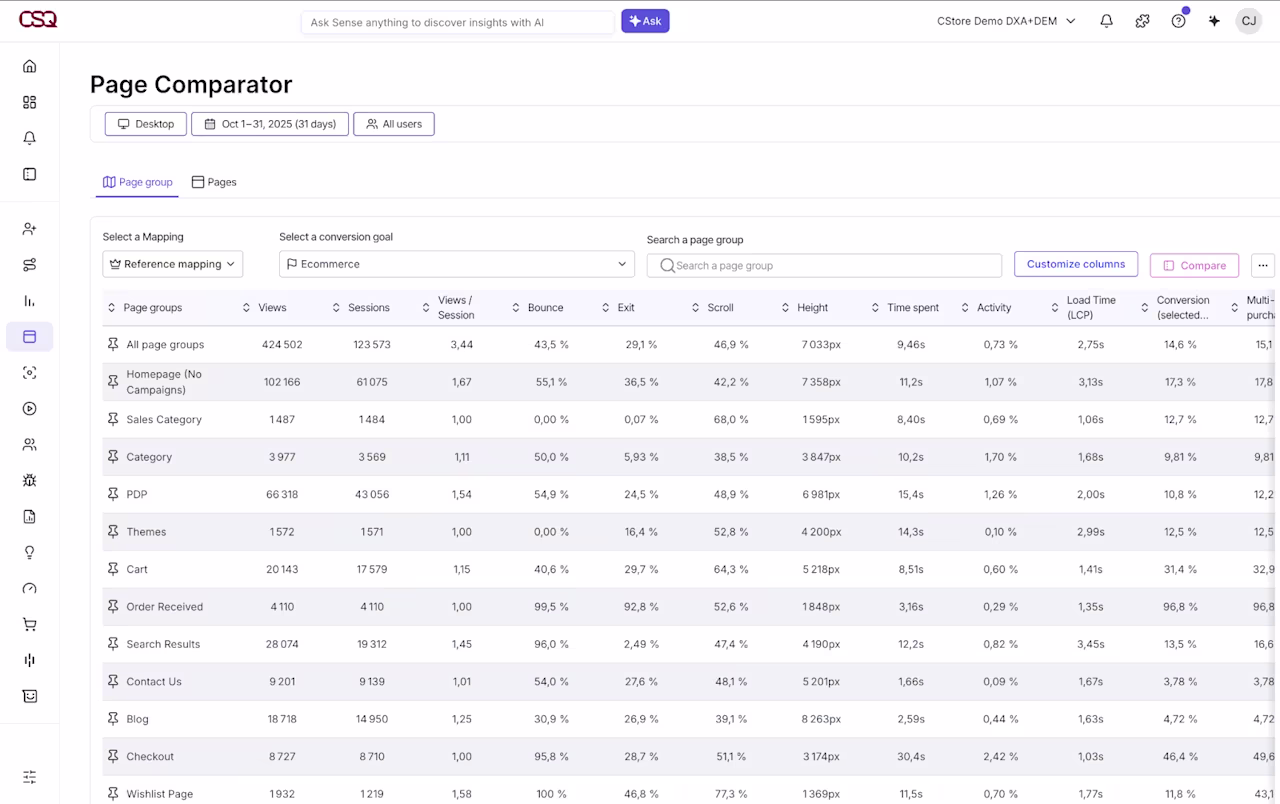
Task: Pin the Checkout page group row
Action: click(x=113, y=756)
